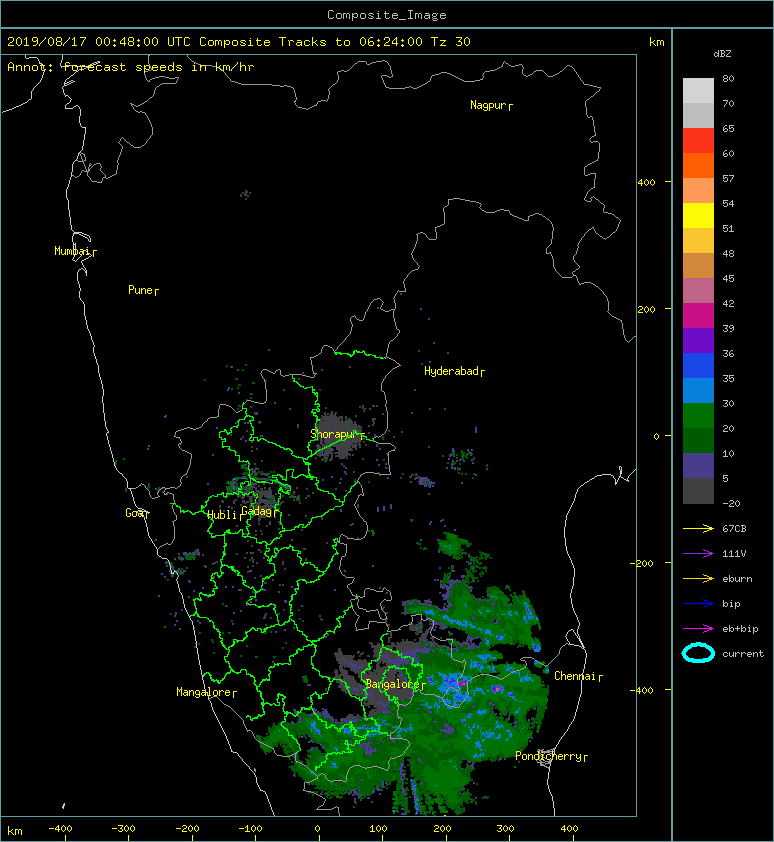Click the dBZ heading above the color scale

click(x=722, y=54)
